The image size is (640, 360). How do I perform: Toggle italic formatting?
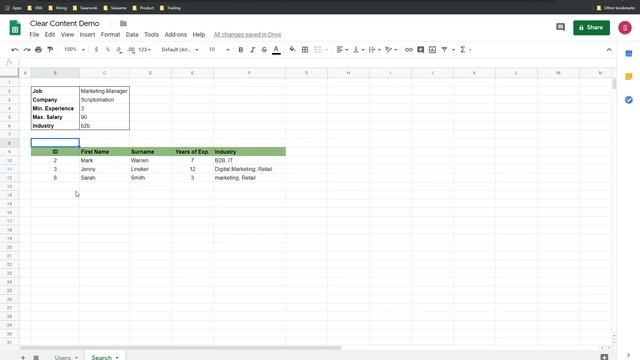[253, 50]
